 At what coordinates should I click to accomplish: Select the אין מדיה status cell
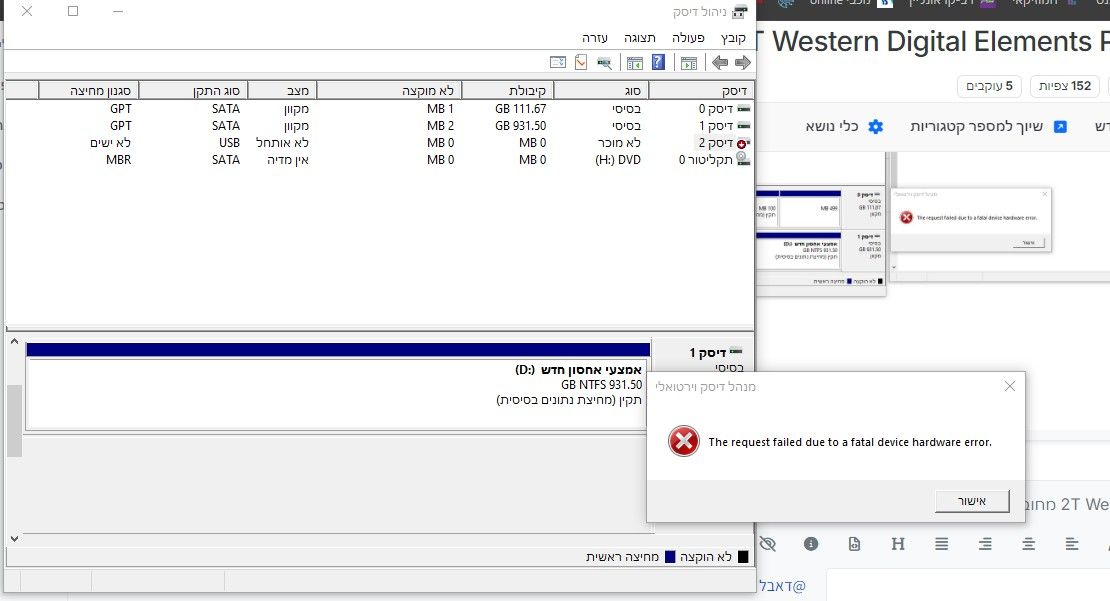(288, 159)
